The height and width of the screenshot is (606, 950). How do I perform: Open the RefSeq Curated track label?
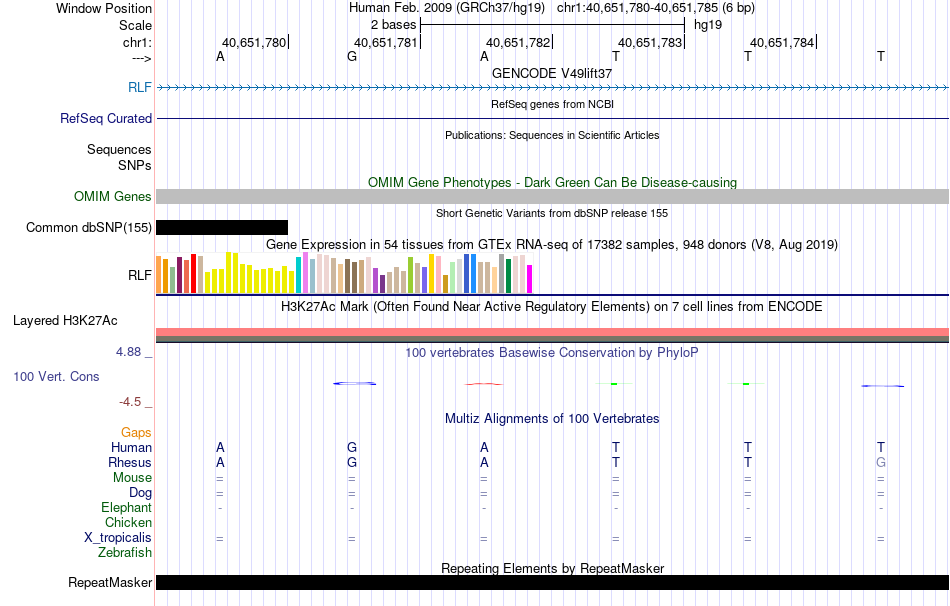[x=105, y=118]
